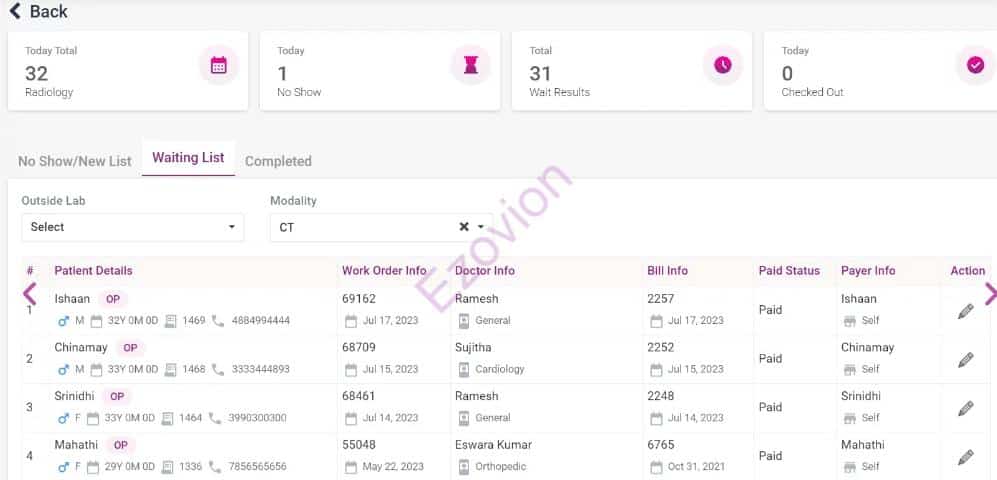Open the Completed tab

coord(278,161)
